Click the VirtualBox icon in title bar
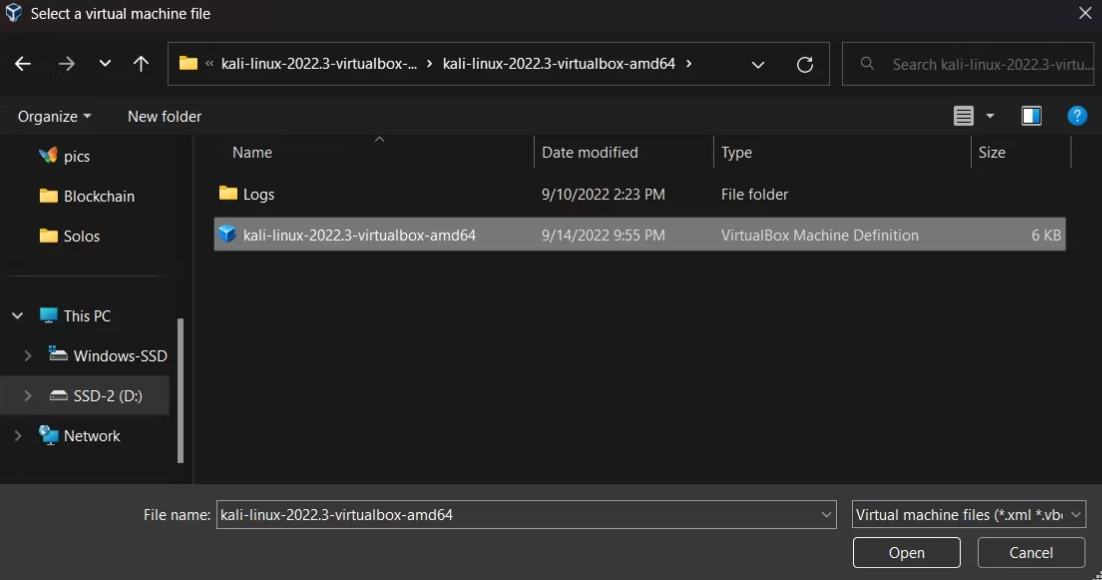This screenshot has height=580, width=1102. click(13, 13)
